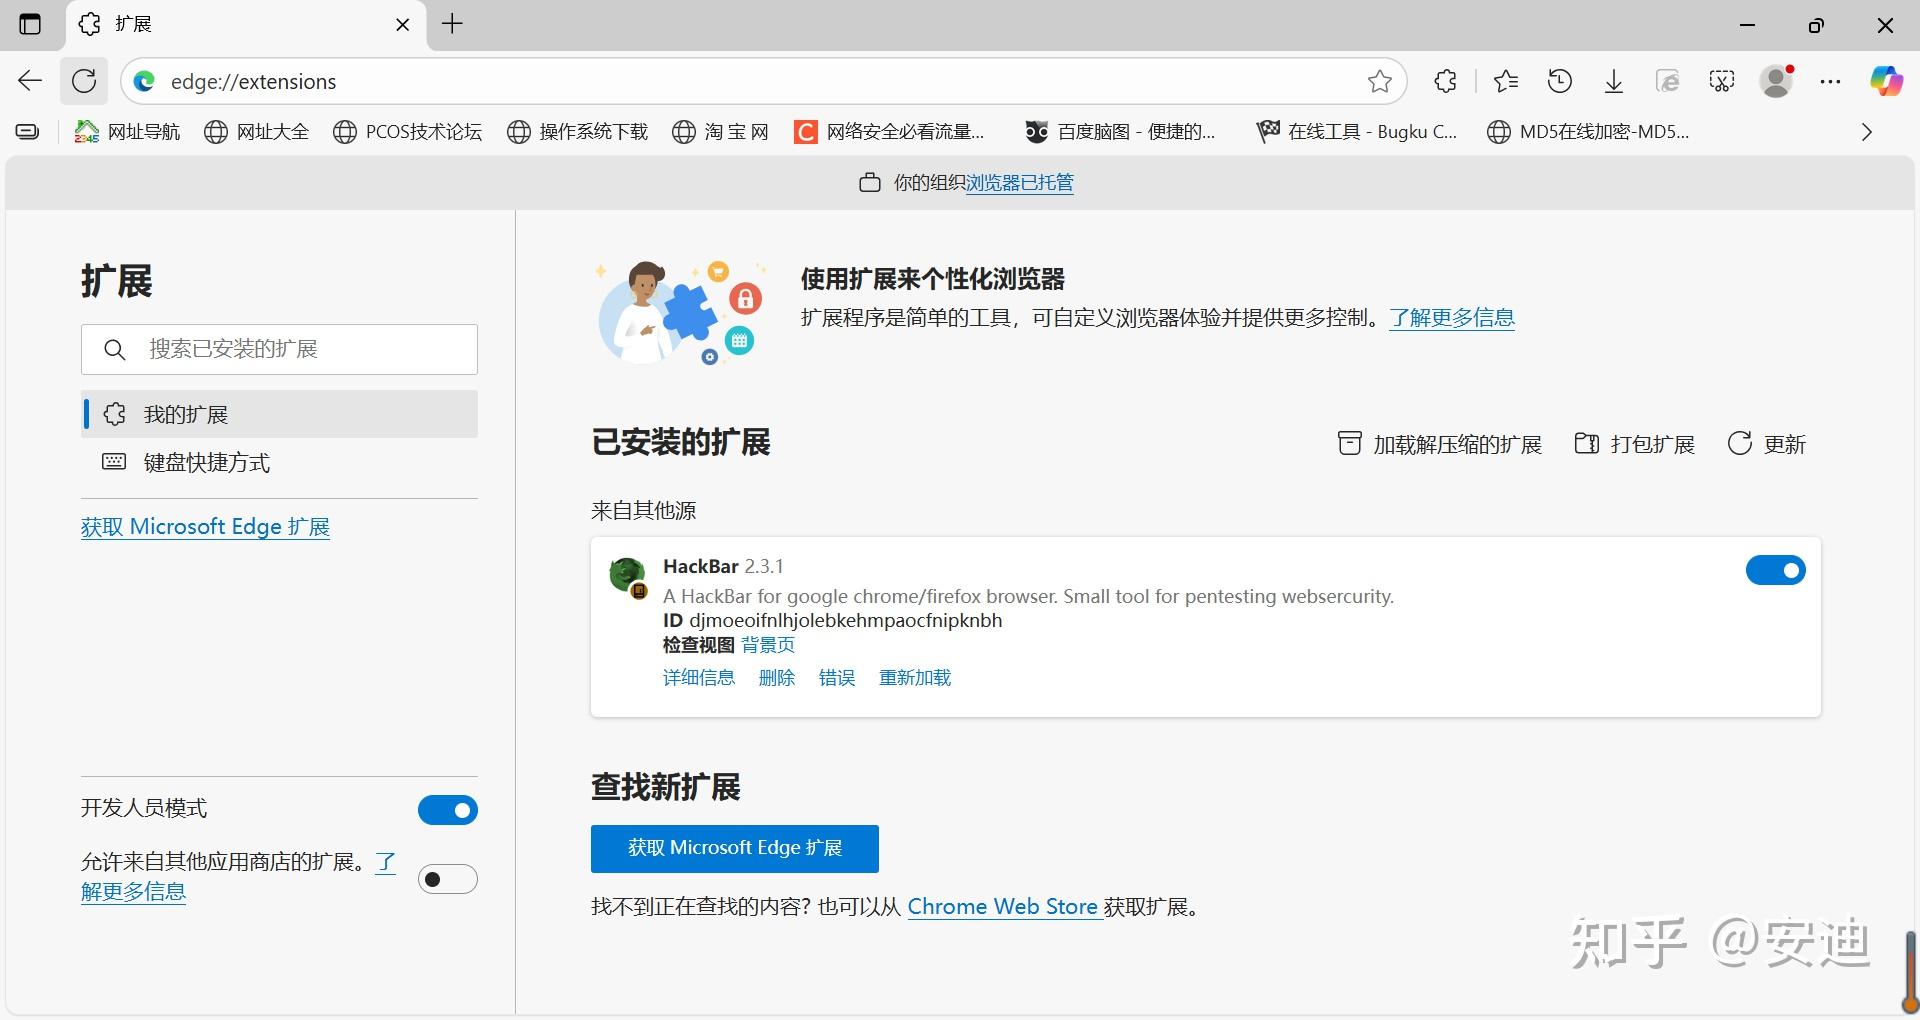Go back with the back arrow
The image size is (1920, 1020).
pyautogui.click(x=30, y=81)
